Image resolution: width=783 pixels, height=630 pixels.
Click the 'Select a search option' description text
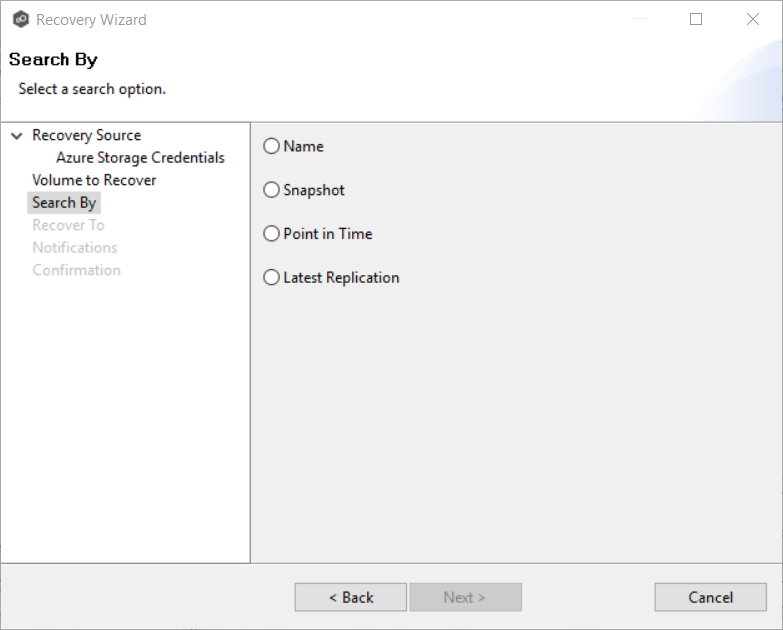[x=92, y=89]
